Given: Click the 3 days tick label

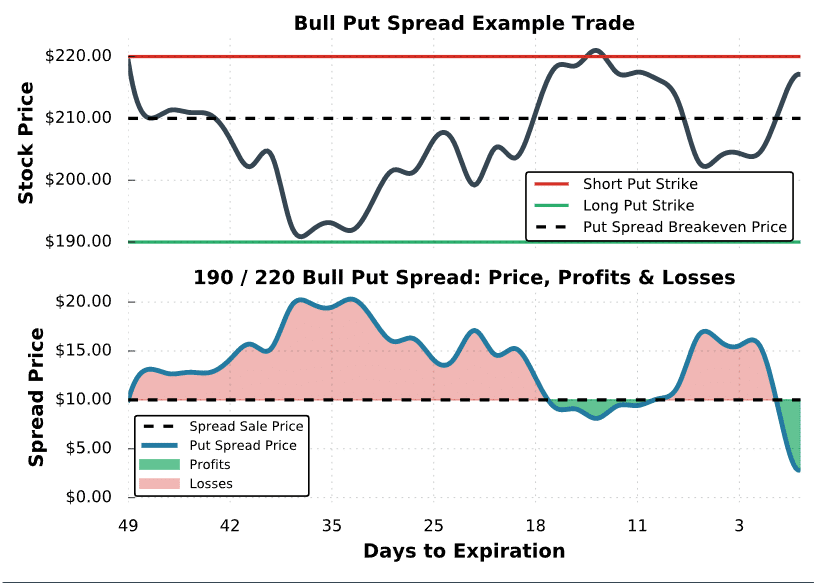Looking at the screenshot, I should [739, 526].
